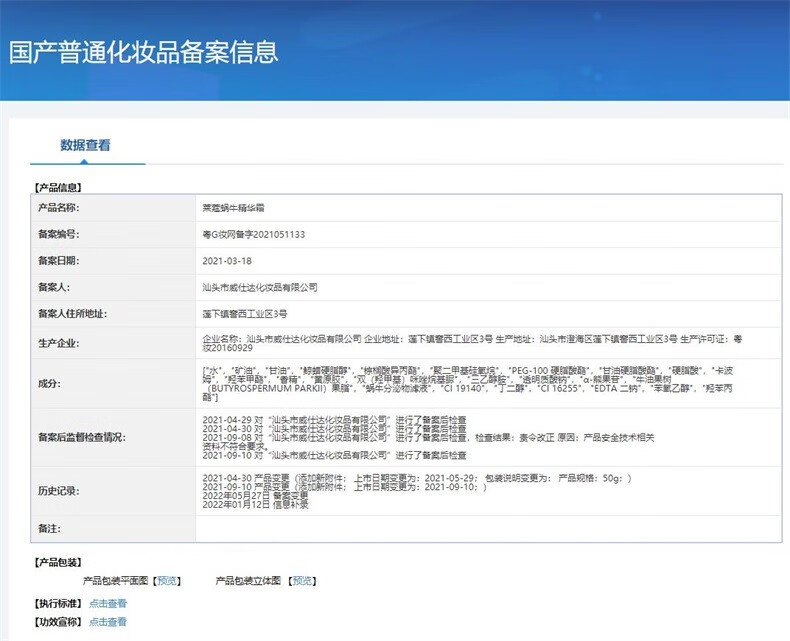Click the 2022年05月27日 备案变更 history entry
Viewport: 790px width, 641px height.
[x=255, y=495]
